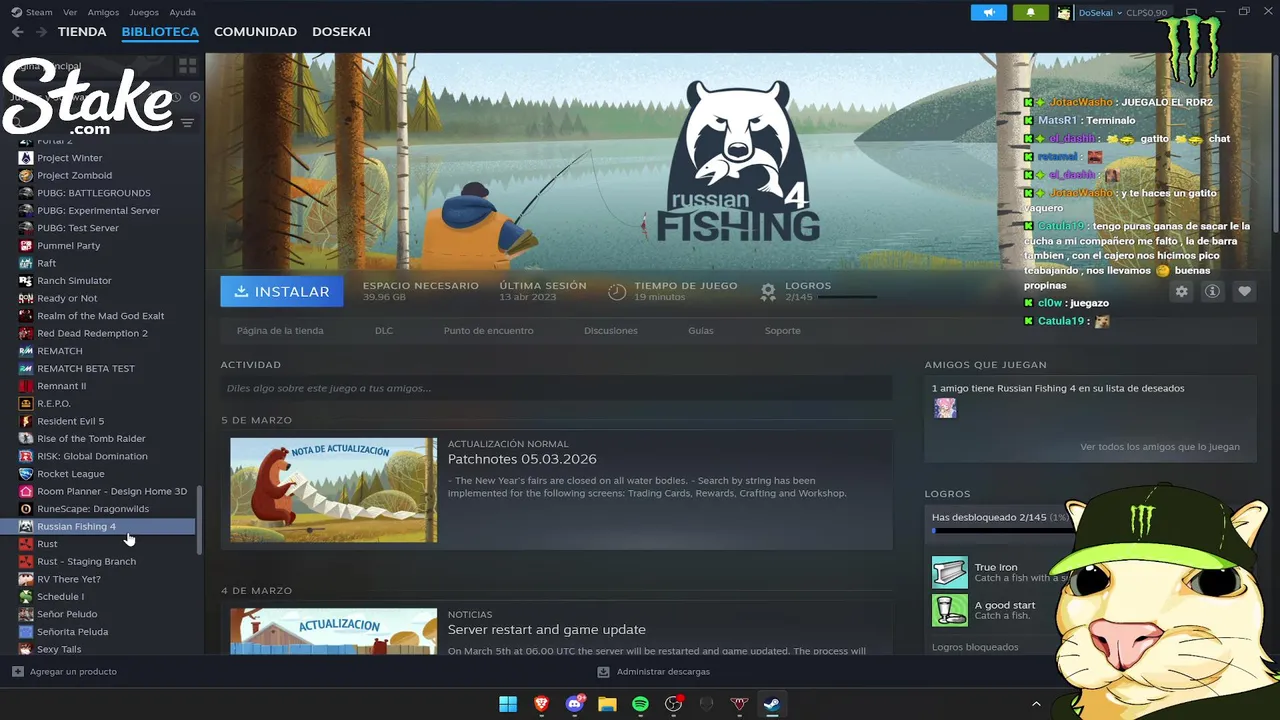Open Patchnotes 05.03.2026 article title

(x=522, y=459)
